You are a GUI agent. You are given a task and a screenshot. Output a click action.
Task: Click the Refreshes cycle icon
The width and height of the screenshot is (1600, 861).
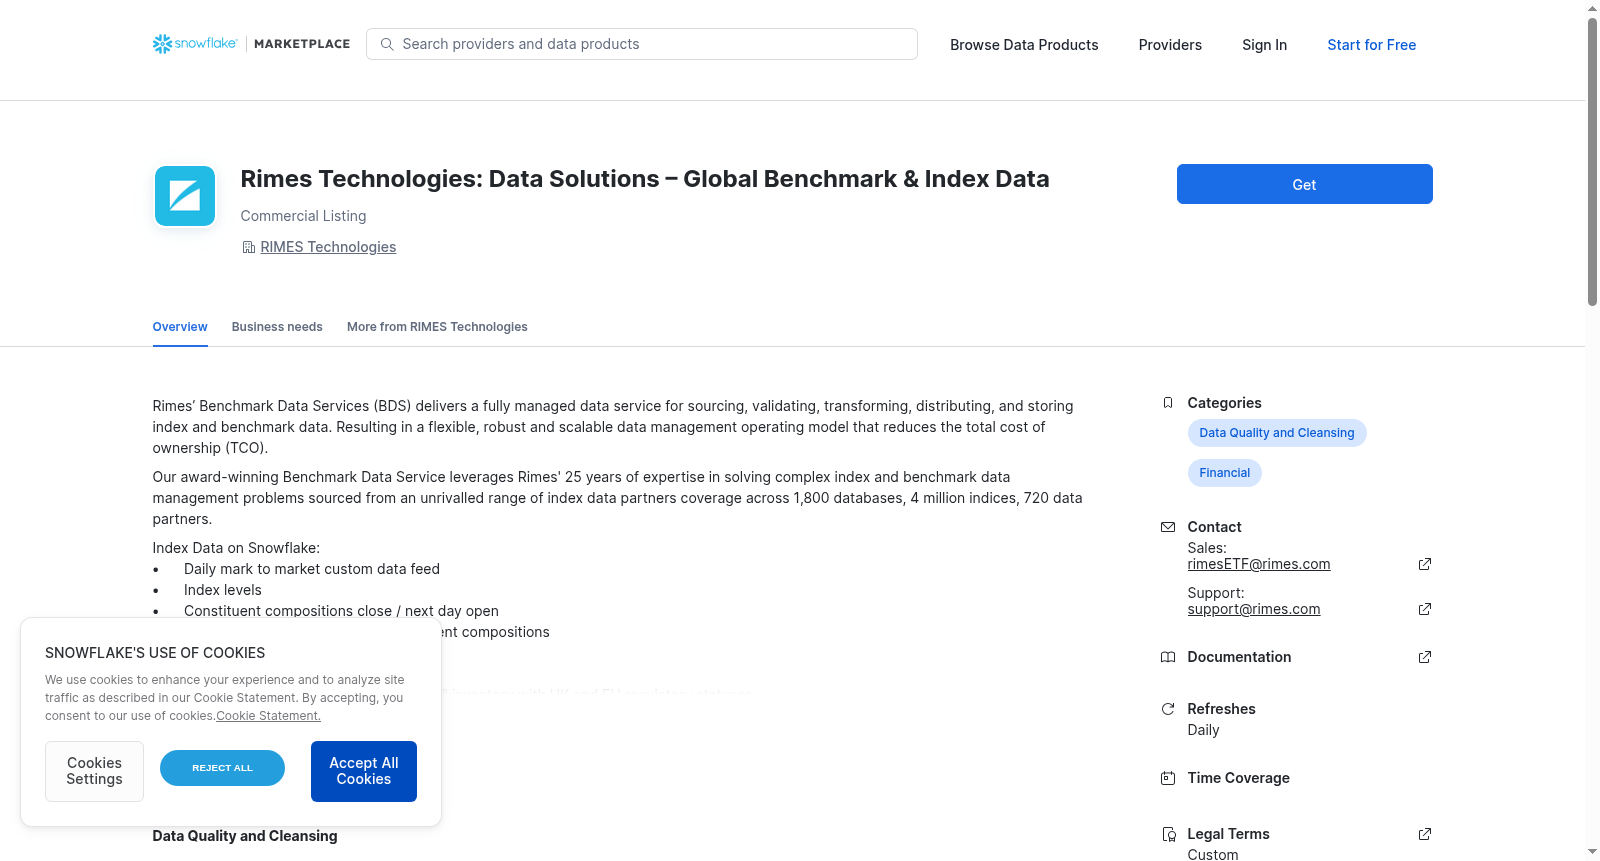(x=1167, y=709)
